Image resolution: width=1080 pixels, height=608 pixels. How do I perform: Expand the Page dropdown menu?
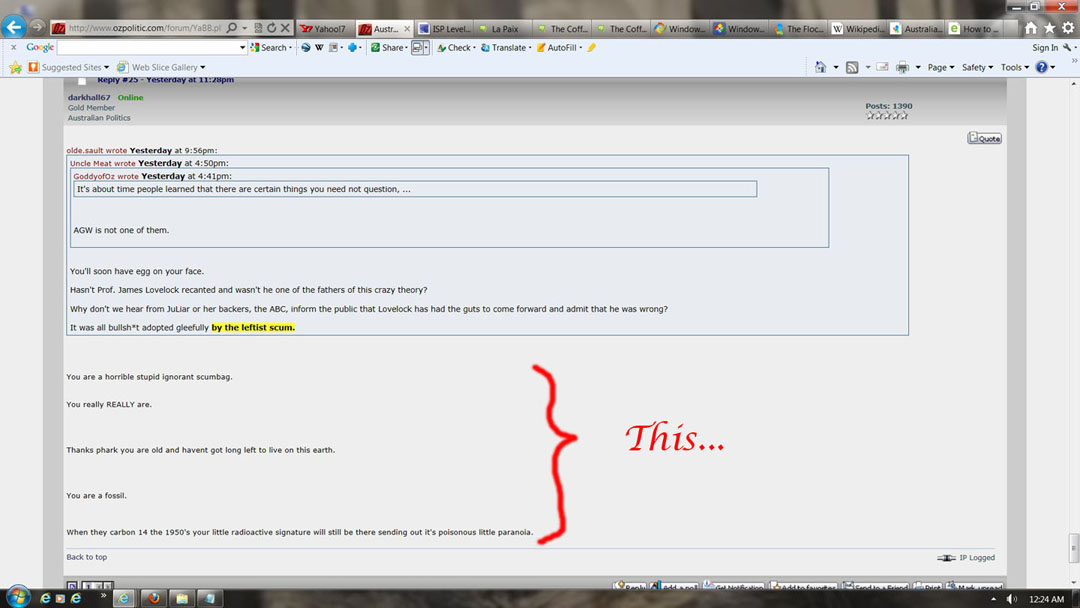(940, 67)
